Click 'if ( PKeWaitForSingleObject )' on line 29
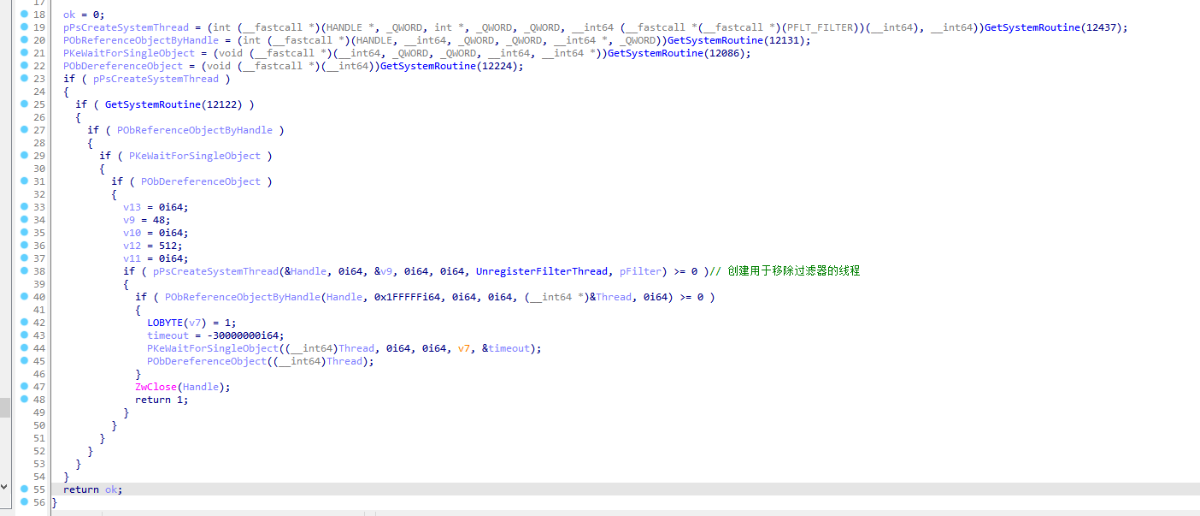The image size is (1200, 516). [x=186, y=156]
